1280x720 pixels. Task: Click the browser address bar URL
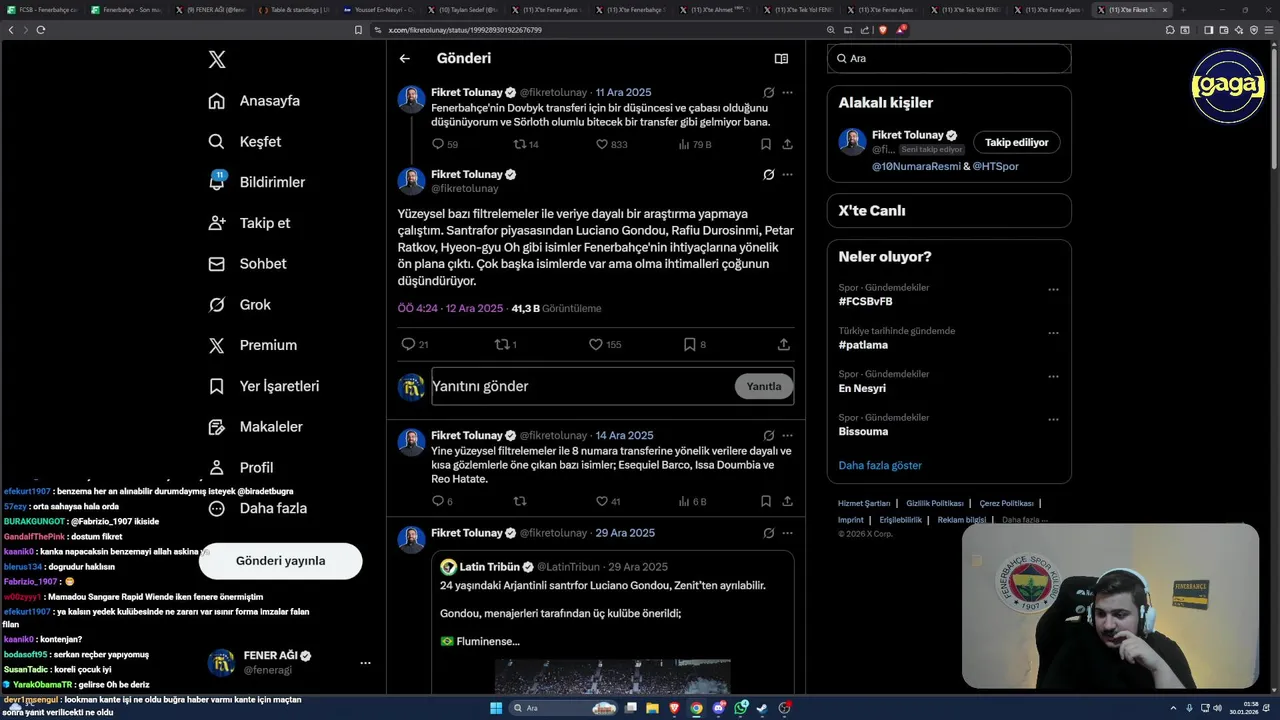(465, 30)
